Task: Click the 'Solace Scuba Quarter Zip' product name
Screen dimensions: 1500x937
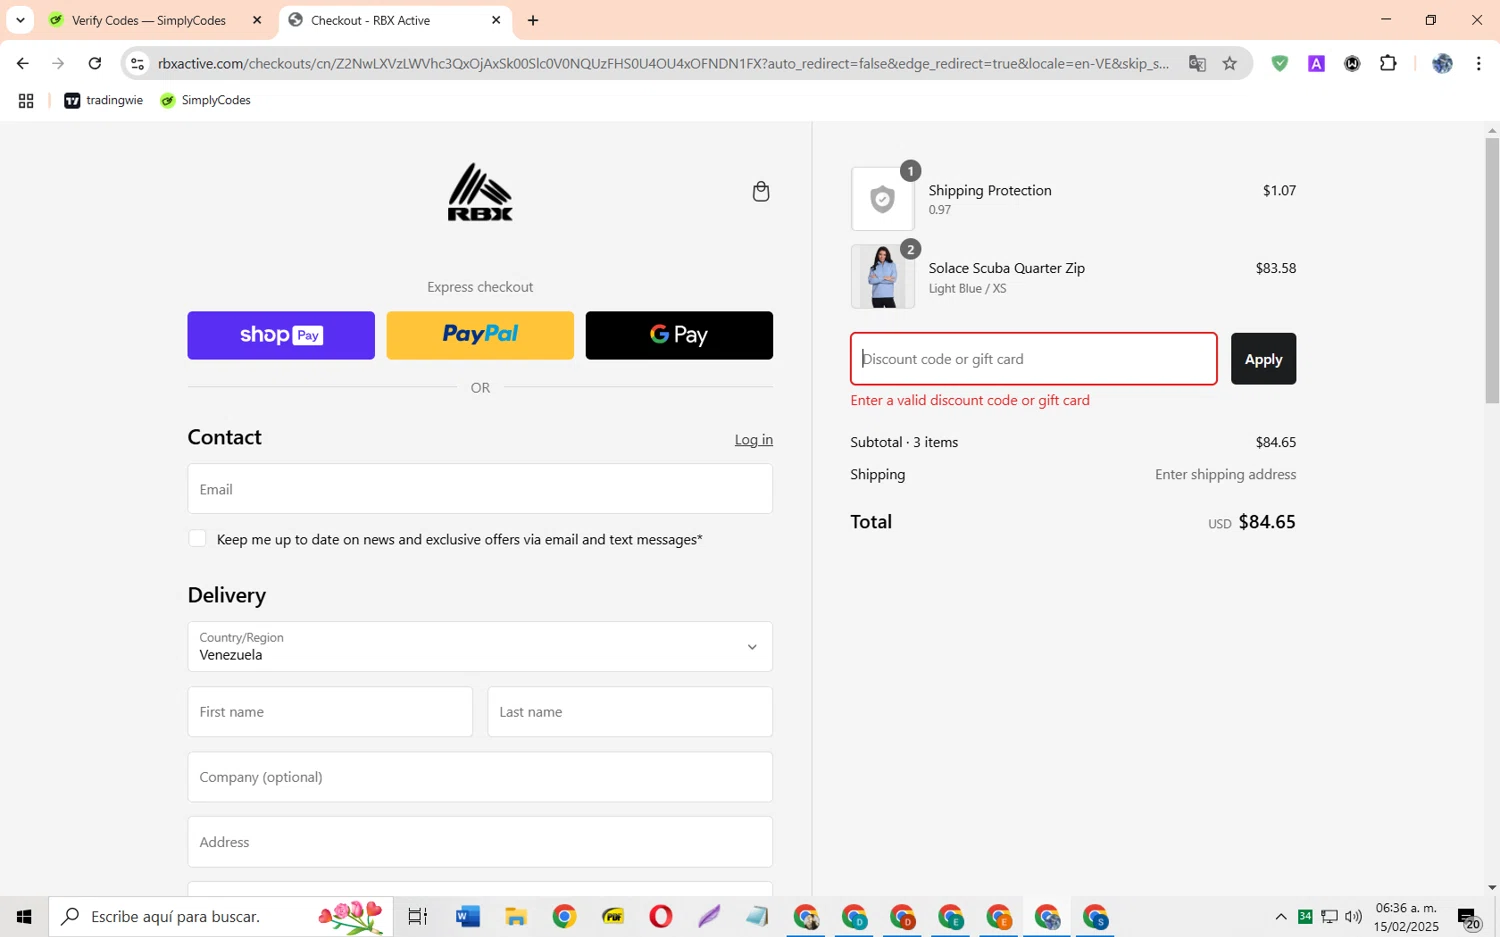Action: tap(1006, 268)
